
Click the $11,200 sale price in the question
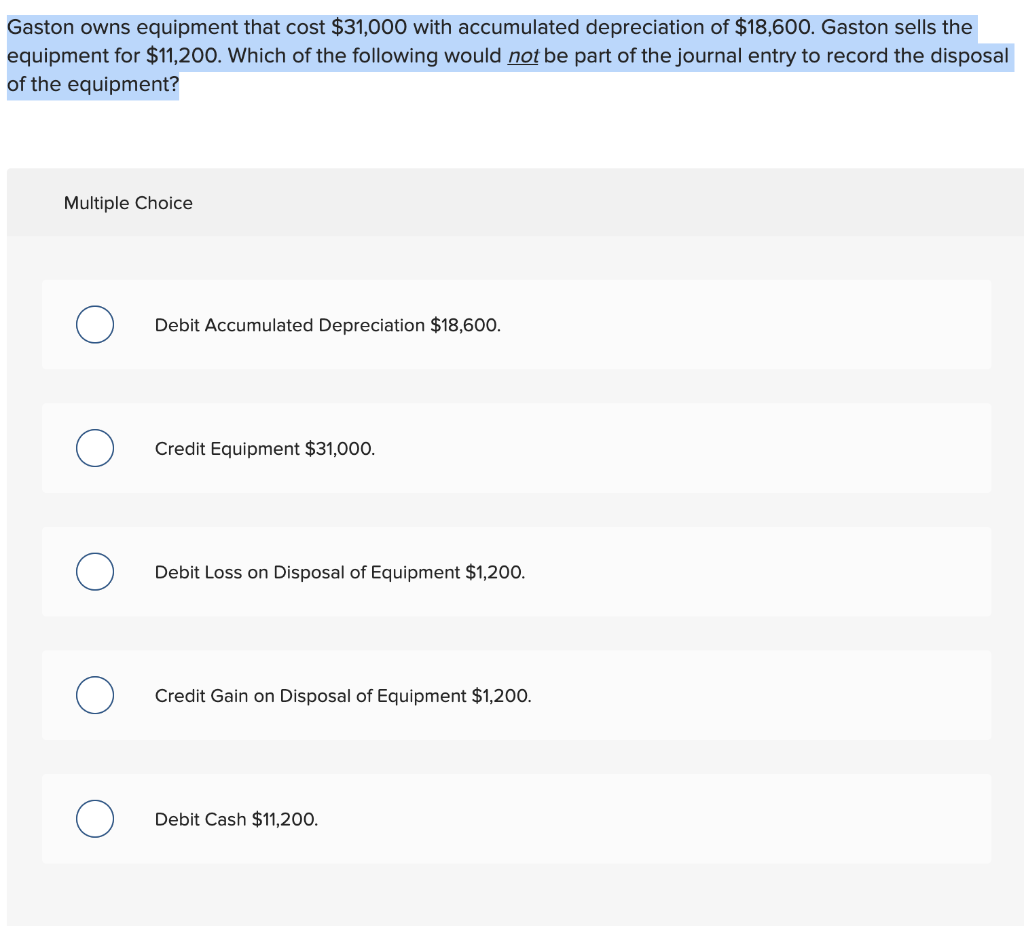pyautogui.click(x=184, y=56)
